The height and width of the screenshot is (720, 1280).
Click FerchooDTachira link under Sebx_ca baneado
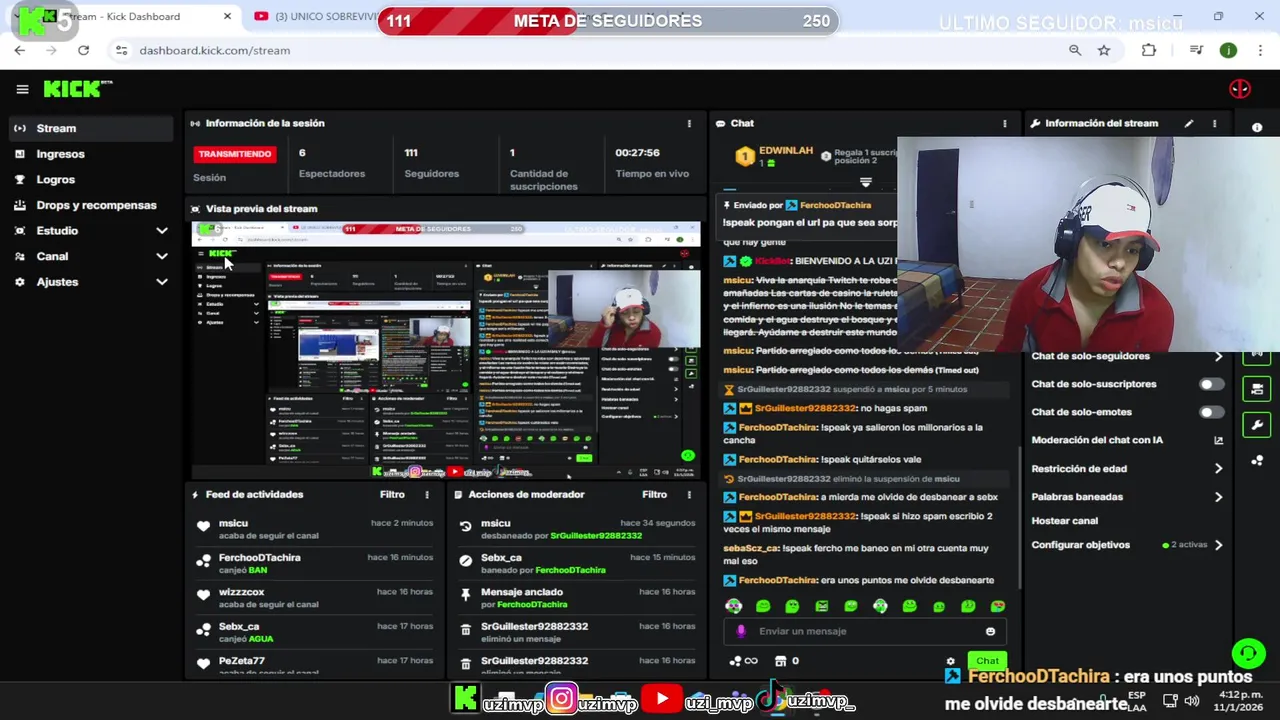(x=570, y=570)
